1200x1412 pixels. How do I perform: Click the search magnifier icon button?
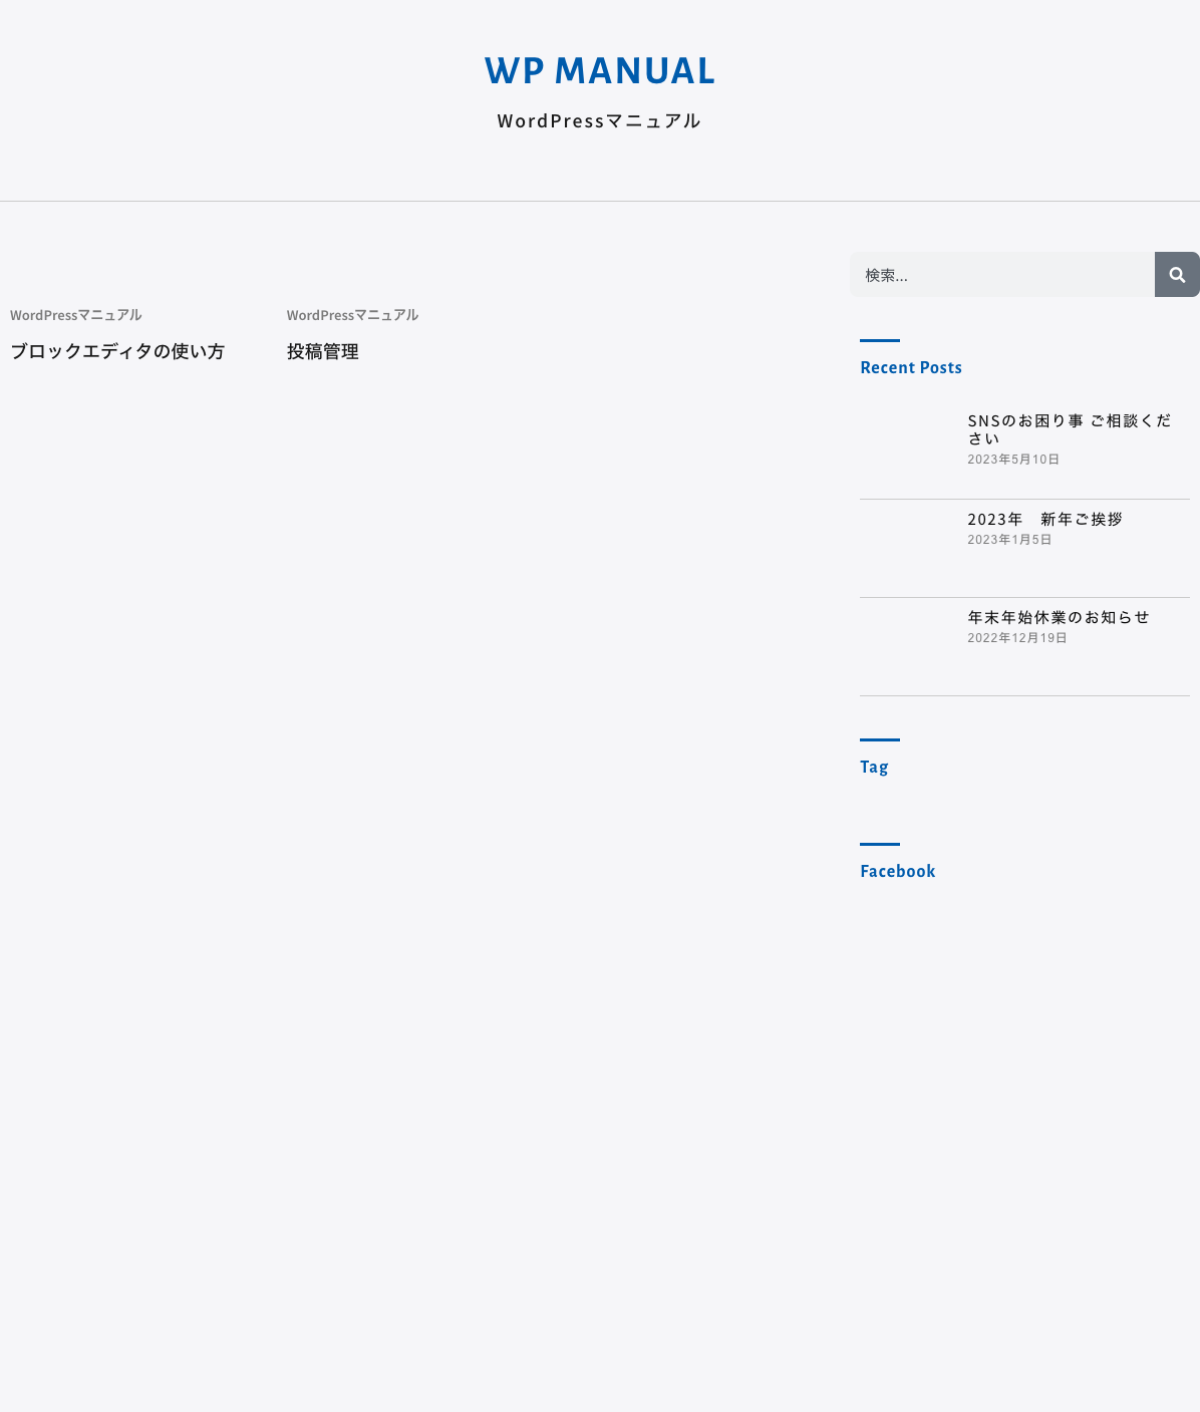coord(1177,275)
